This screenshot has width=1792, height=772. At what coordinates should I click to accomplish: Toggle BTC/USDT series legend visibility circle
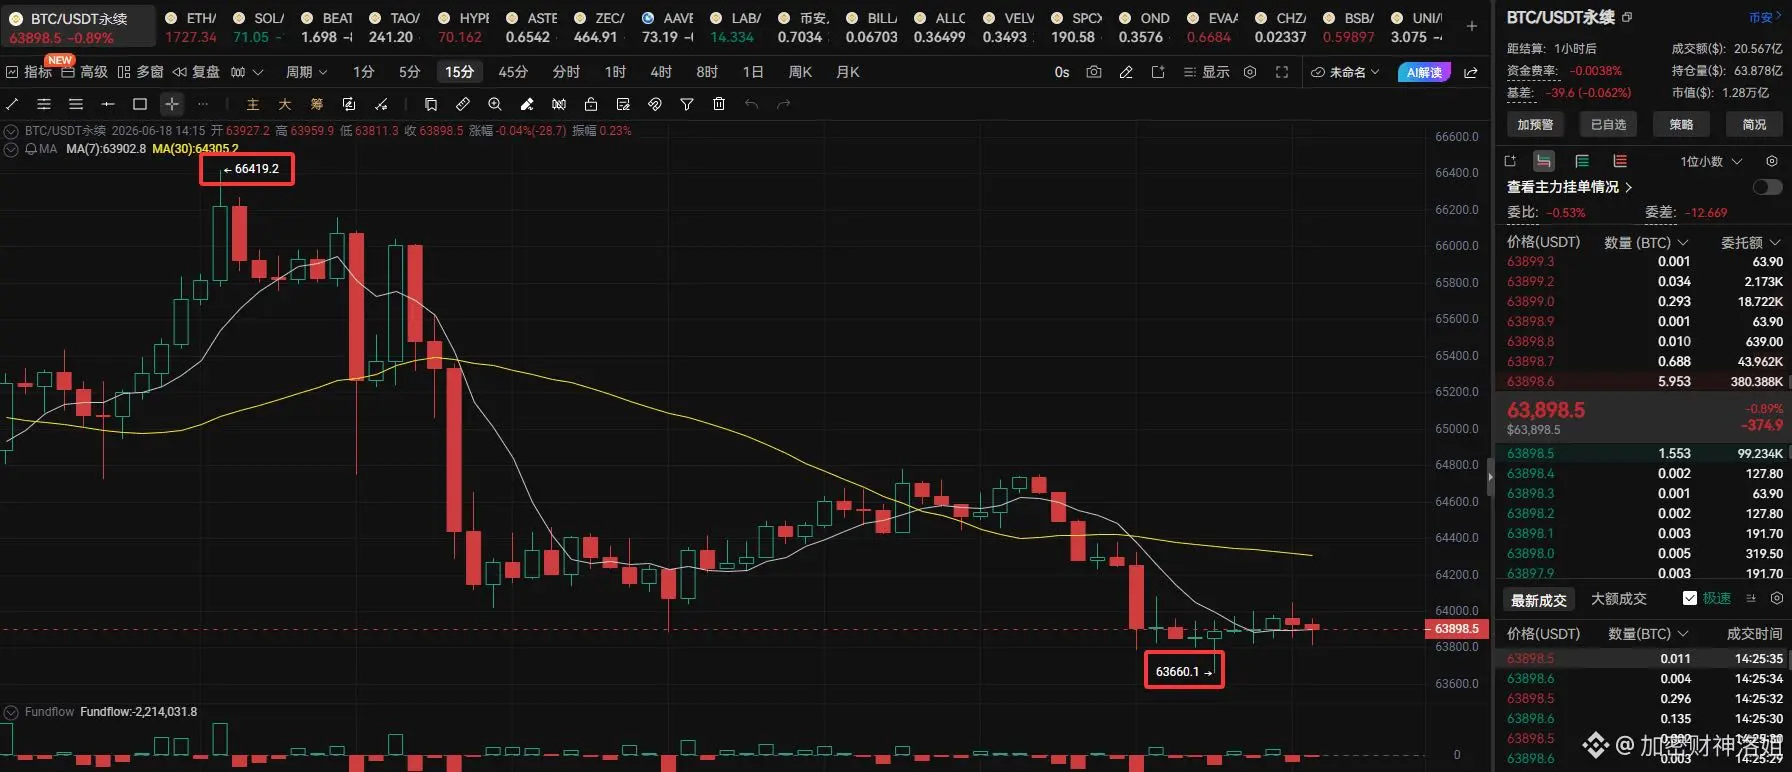pyautogui.click(x=12, y=131)
